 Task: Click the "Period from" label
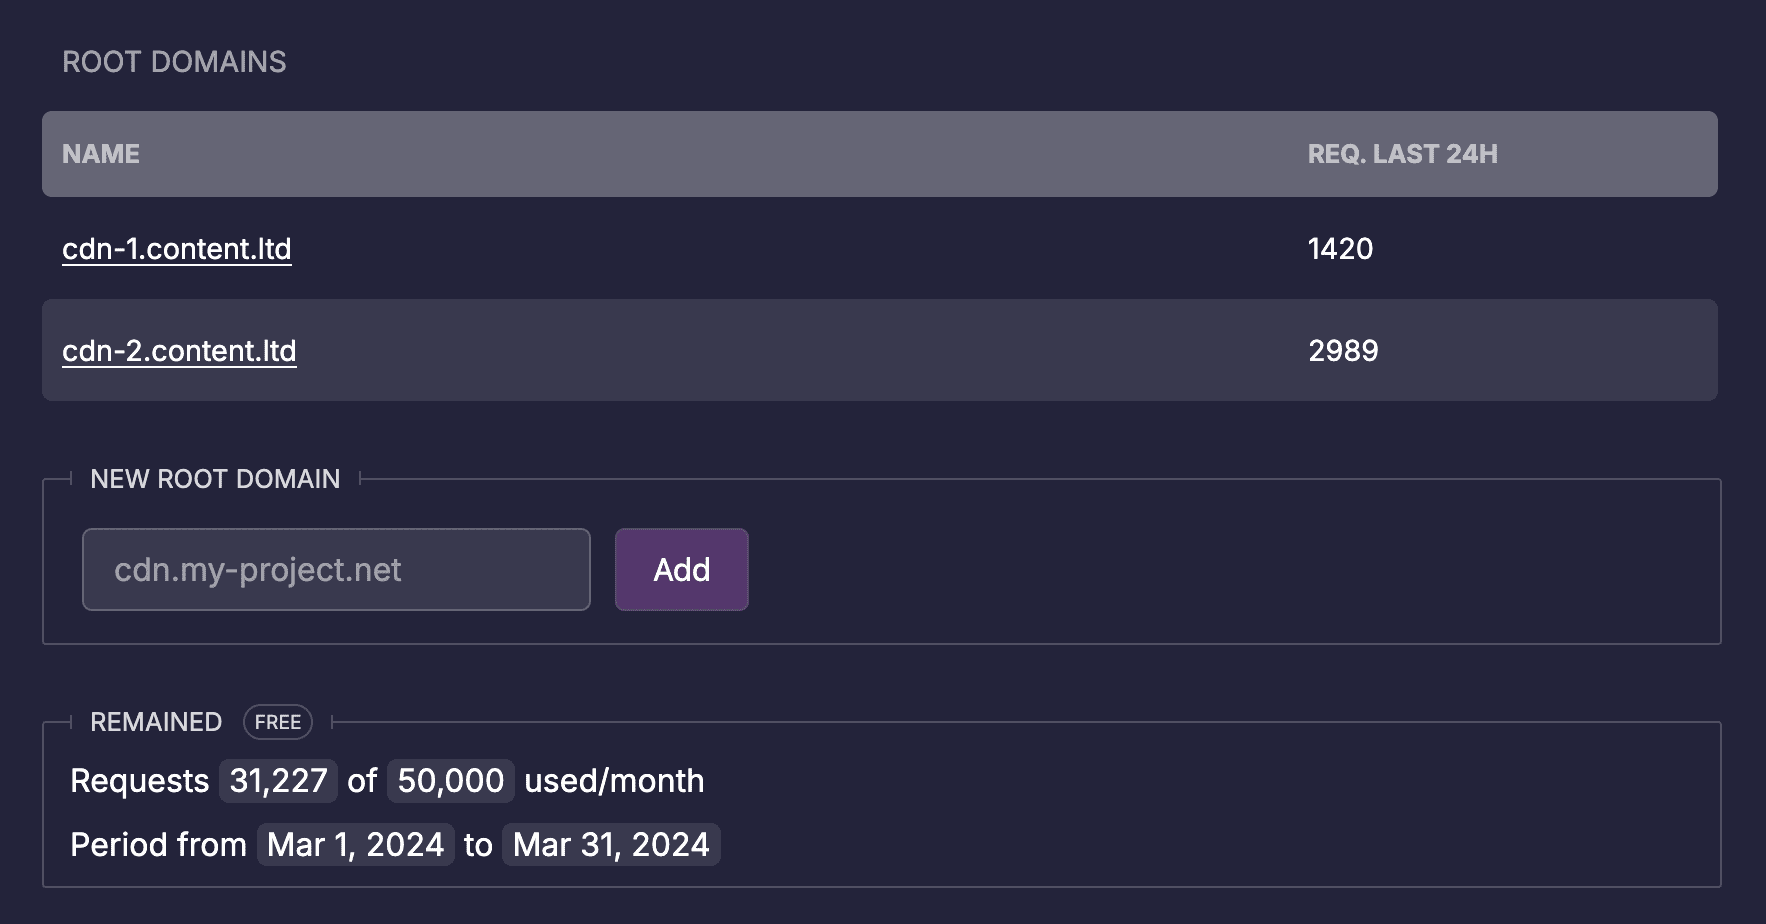(158, 845)
